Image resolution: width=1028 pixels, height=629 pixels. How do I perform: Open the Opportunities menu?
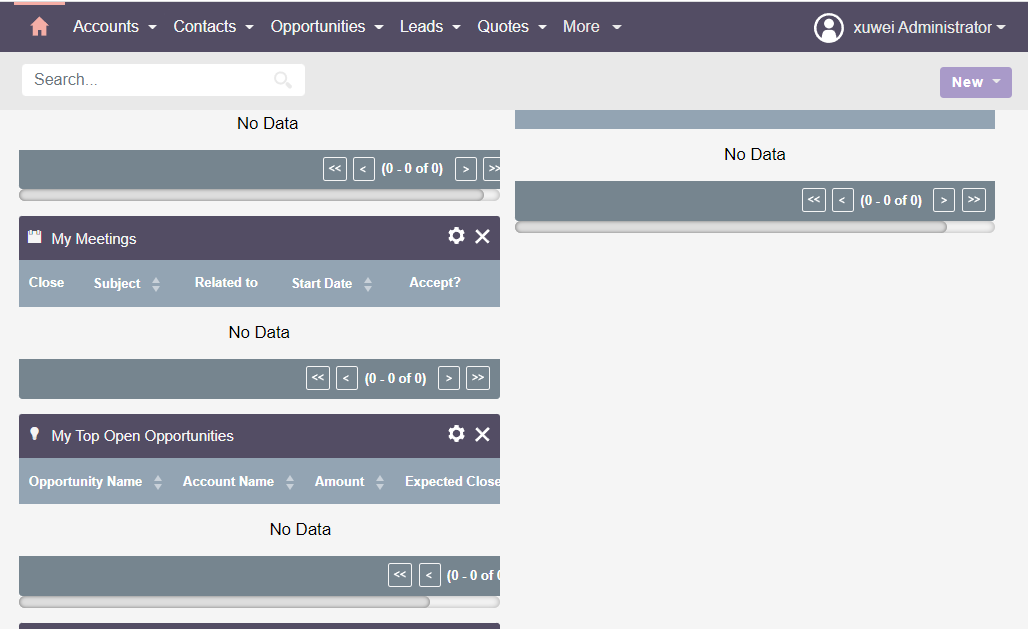(326, 27)
